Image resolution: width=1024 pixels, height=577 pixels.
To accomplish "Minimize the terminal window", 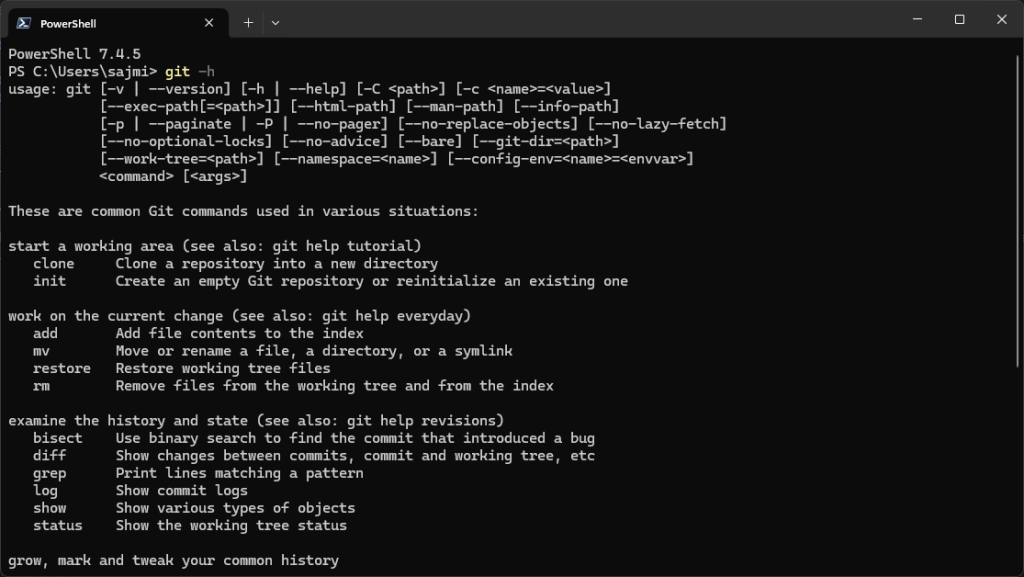I will (918, 20).
